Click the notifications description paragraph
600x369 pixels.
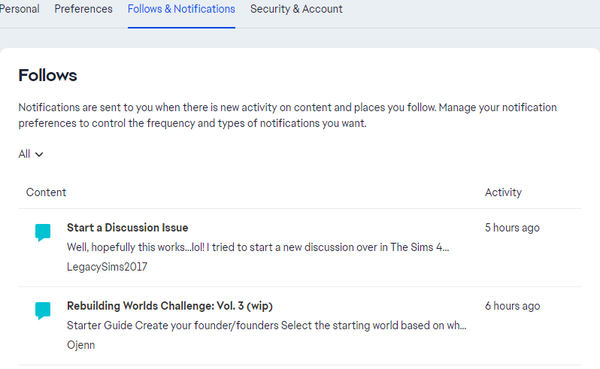pos(287,115)
